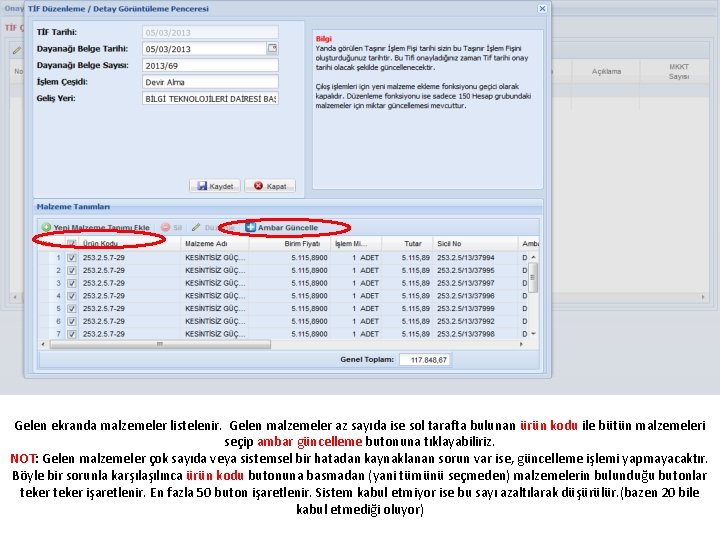Click the İşlem Çeşidi field
This screenshot has width=720, height=540.
pos(210,82)
